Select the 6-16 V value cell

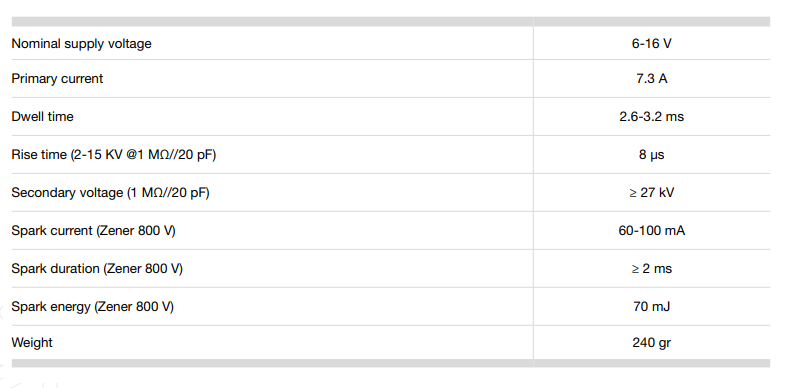point(651,44)
